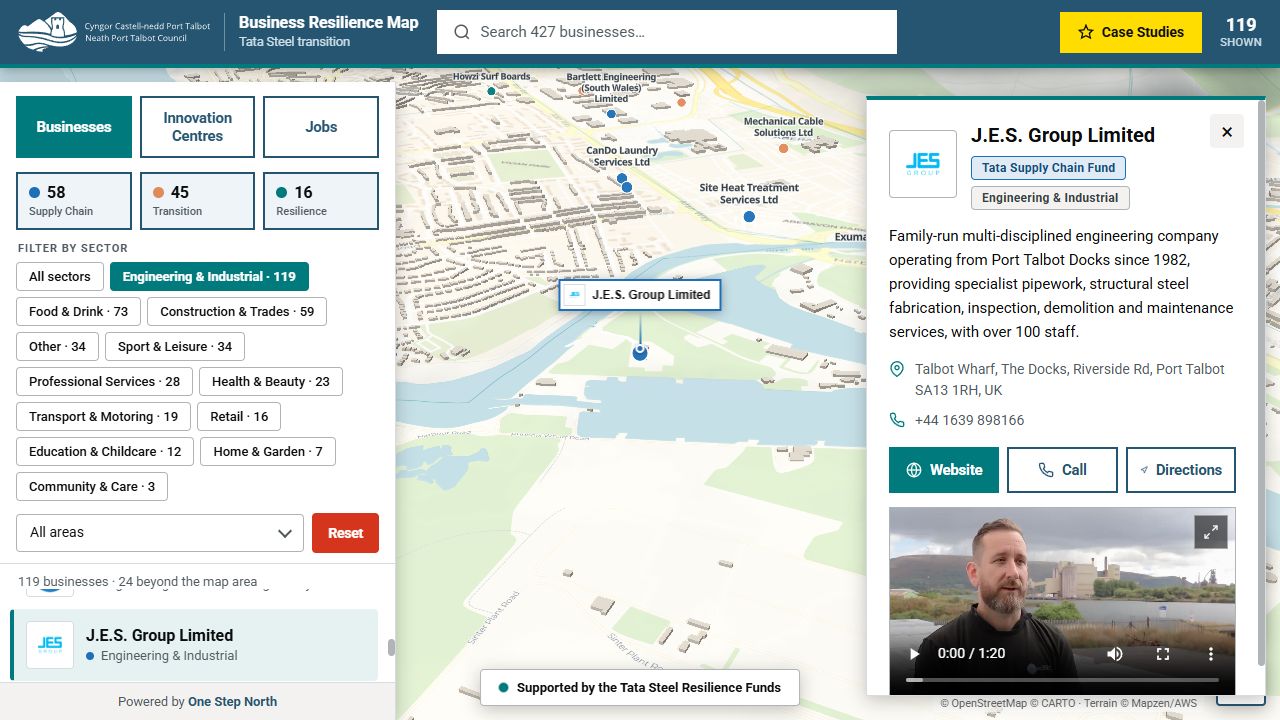Select the All sectors filter chip
Viewport: 1280px width, 720px height.
click(60, 277)
